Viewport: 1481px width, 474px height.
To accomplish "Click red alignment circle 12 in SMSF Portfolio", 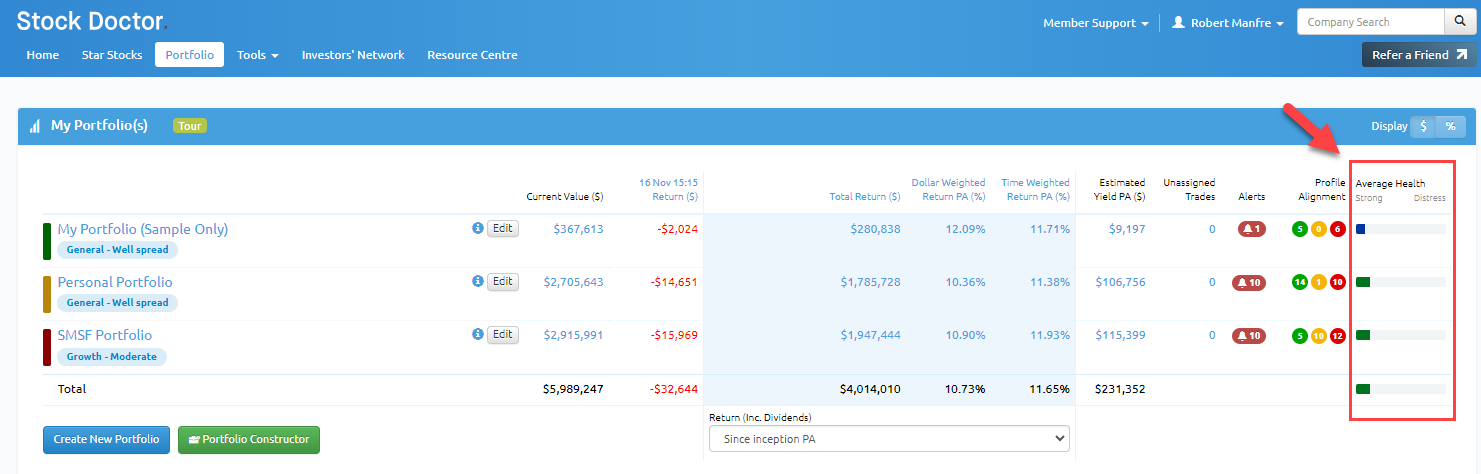I will click(1337, 335).
